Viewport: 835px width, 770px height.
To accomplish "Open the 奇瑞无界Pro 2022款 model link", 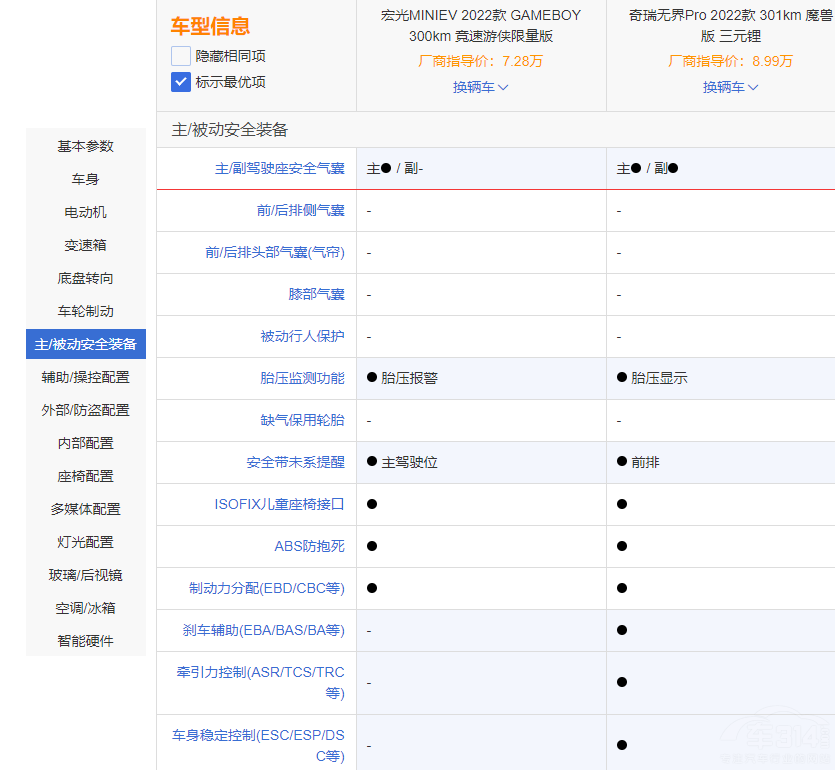I will 730,25.
